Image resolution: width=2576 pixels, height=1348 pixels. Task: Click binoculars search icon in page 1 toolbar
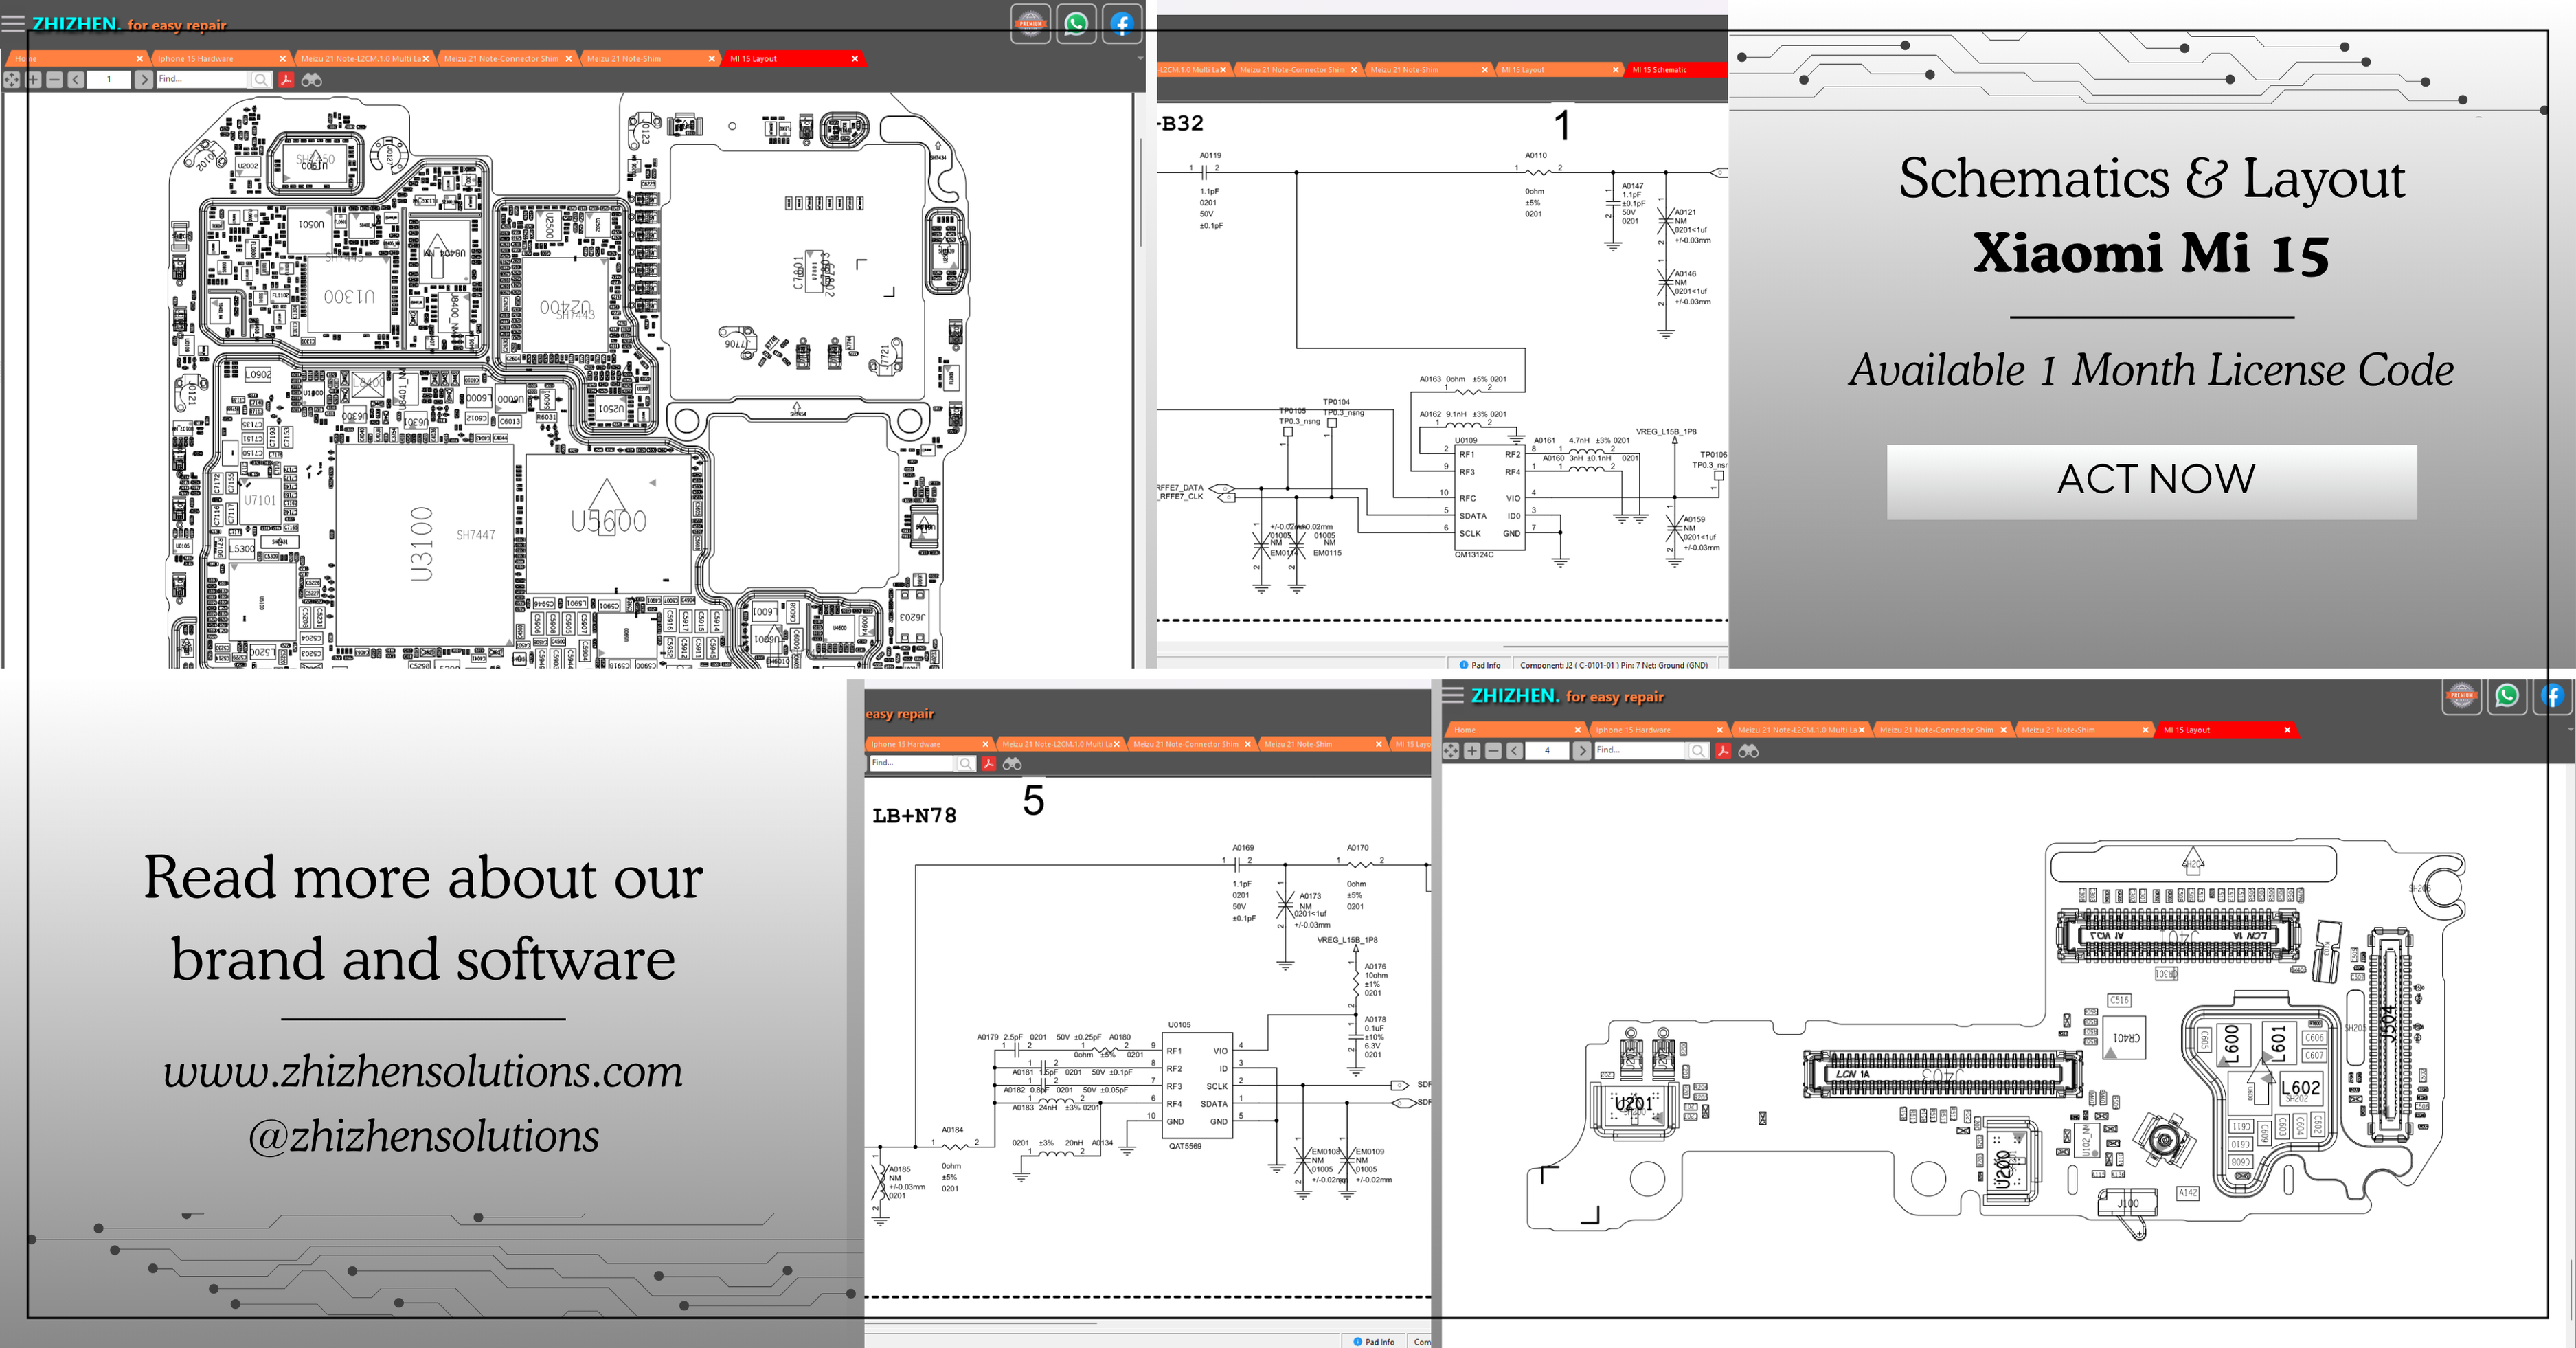312,80
